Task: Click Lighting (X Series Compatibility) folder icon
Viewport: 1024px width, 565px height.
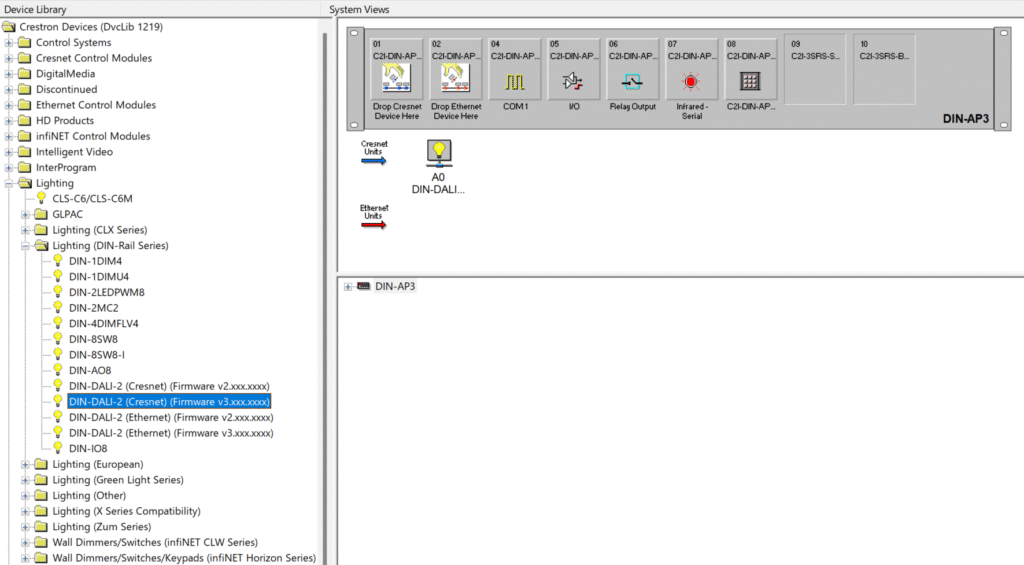Action: 41,511
